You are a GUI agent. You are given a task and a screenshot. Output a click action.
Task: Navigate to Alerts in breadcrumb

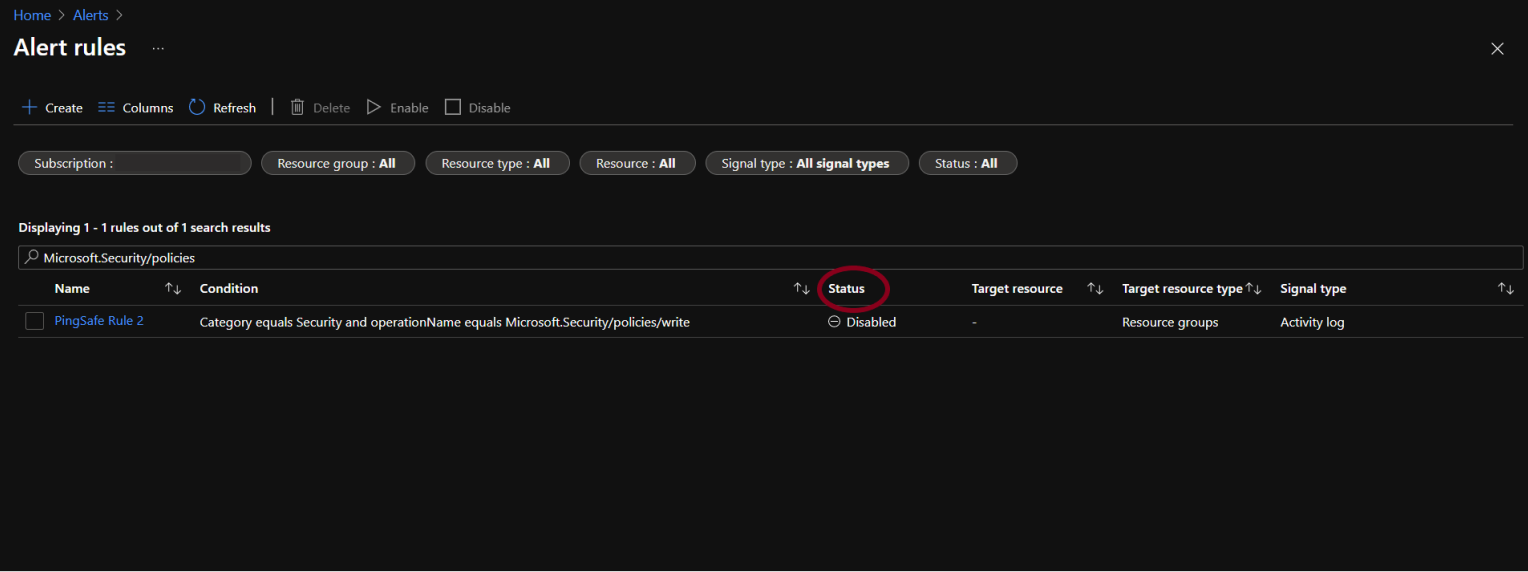click(x=91, y=15)
